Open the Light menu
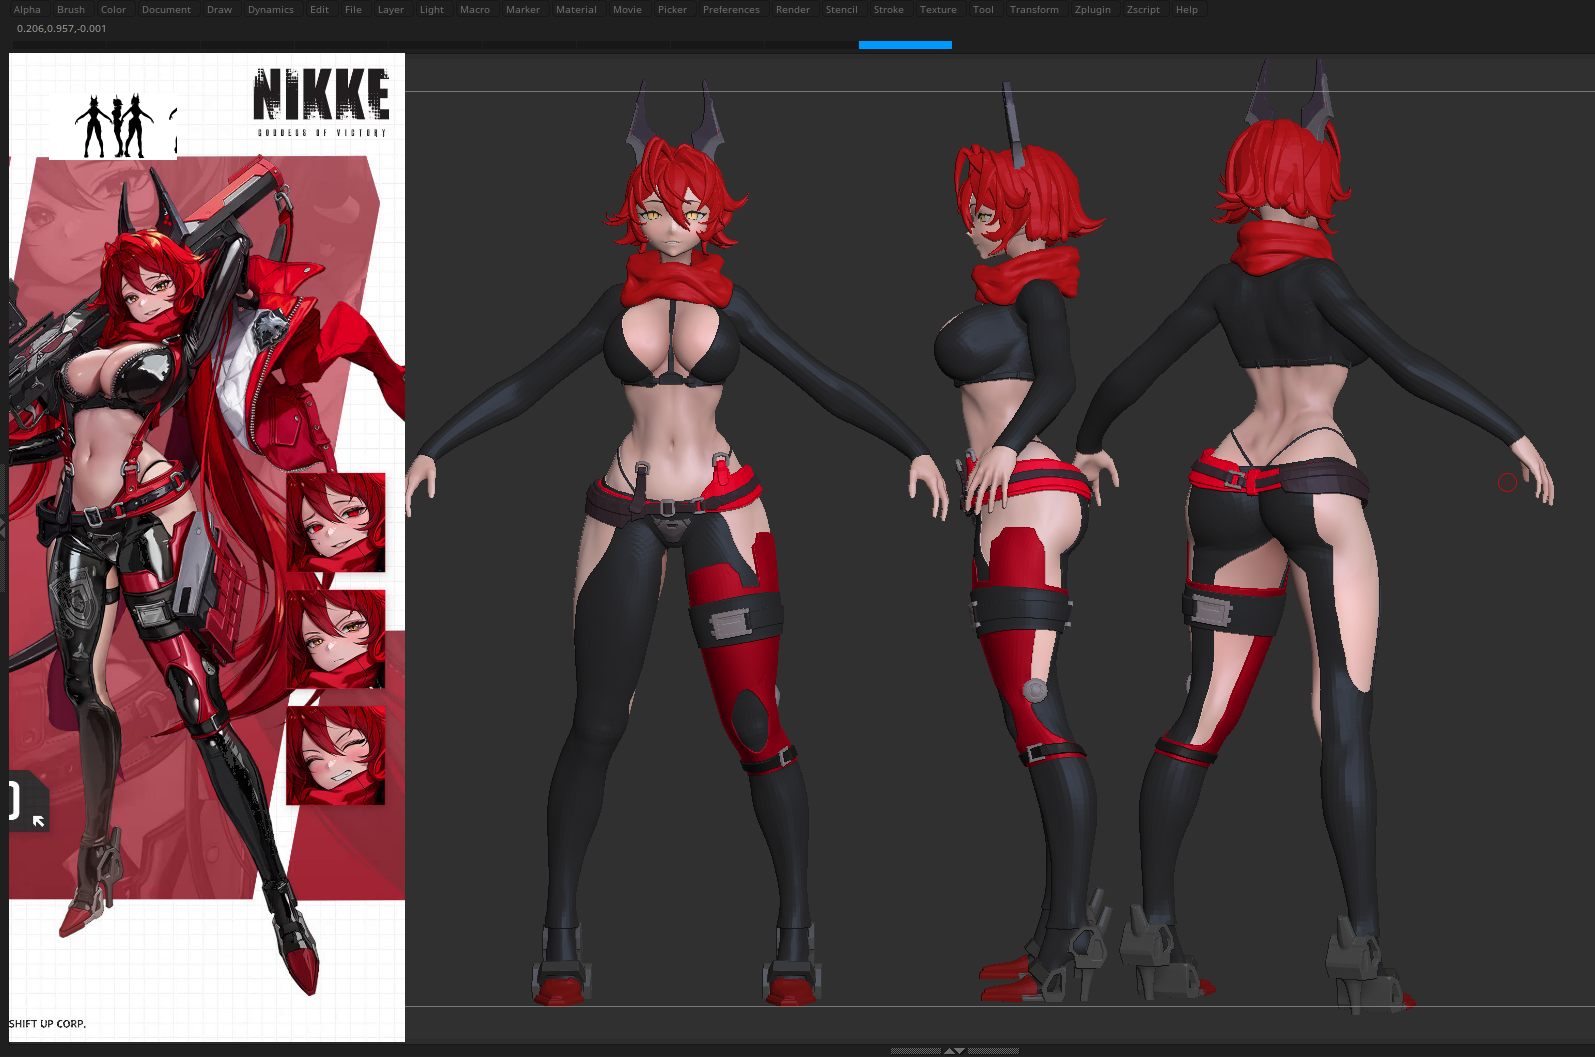 (x=432, y=10)
